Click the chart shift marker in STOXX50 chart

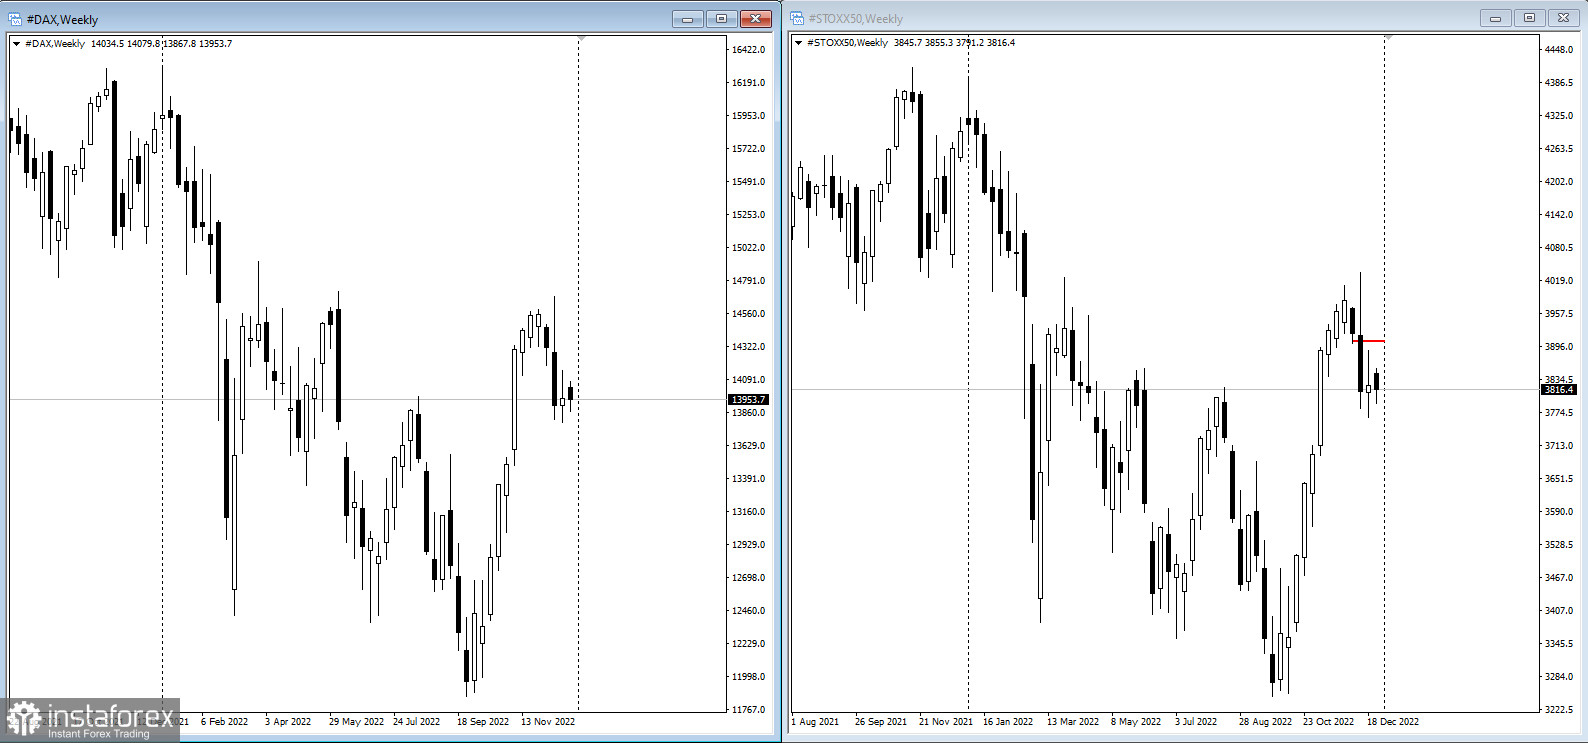point(1388,38)
